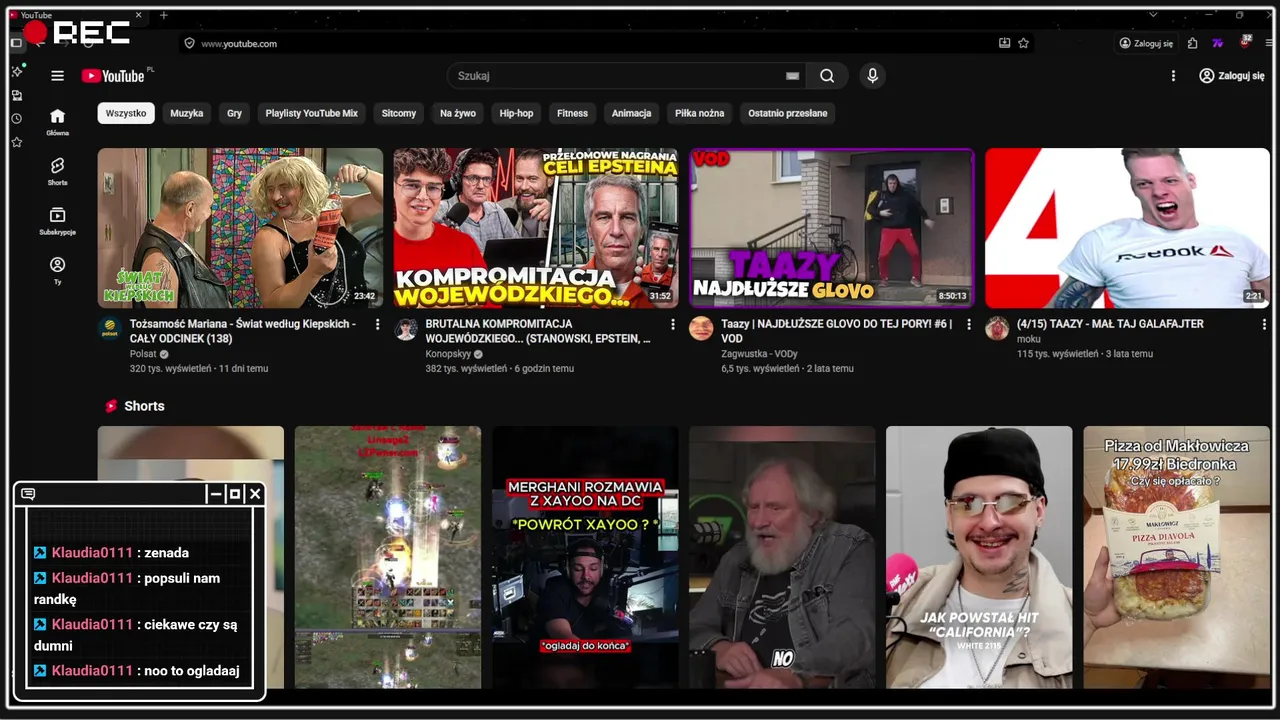Click the YouTube header Zaloguj się button

click(1231, 76)
